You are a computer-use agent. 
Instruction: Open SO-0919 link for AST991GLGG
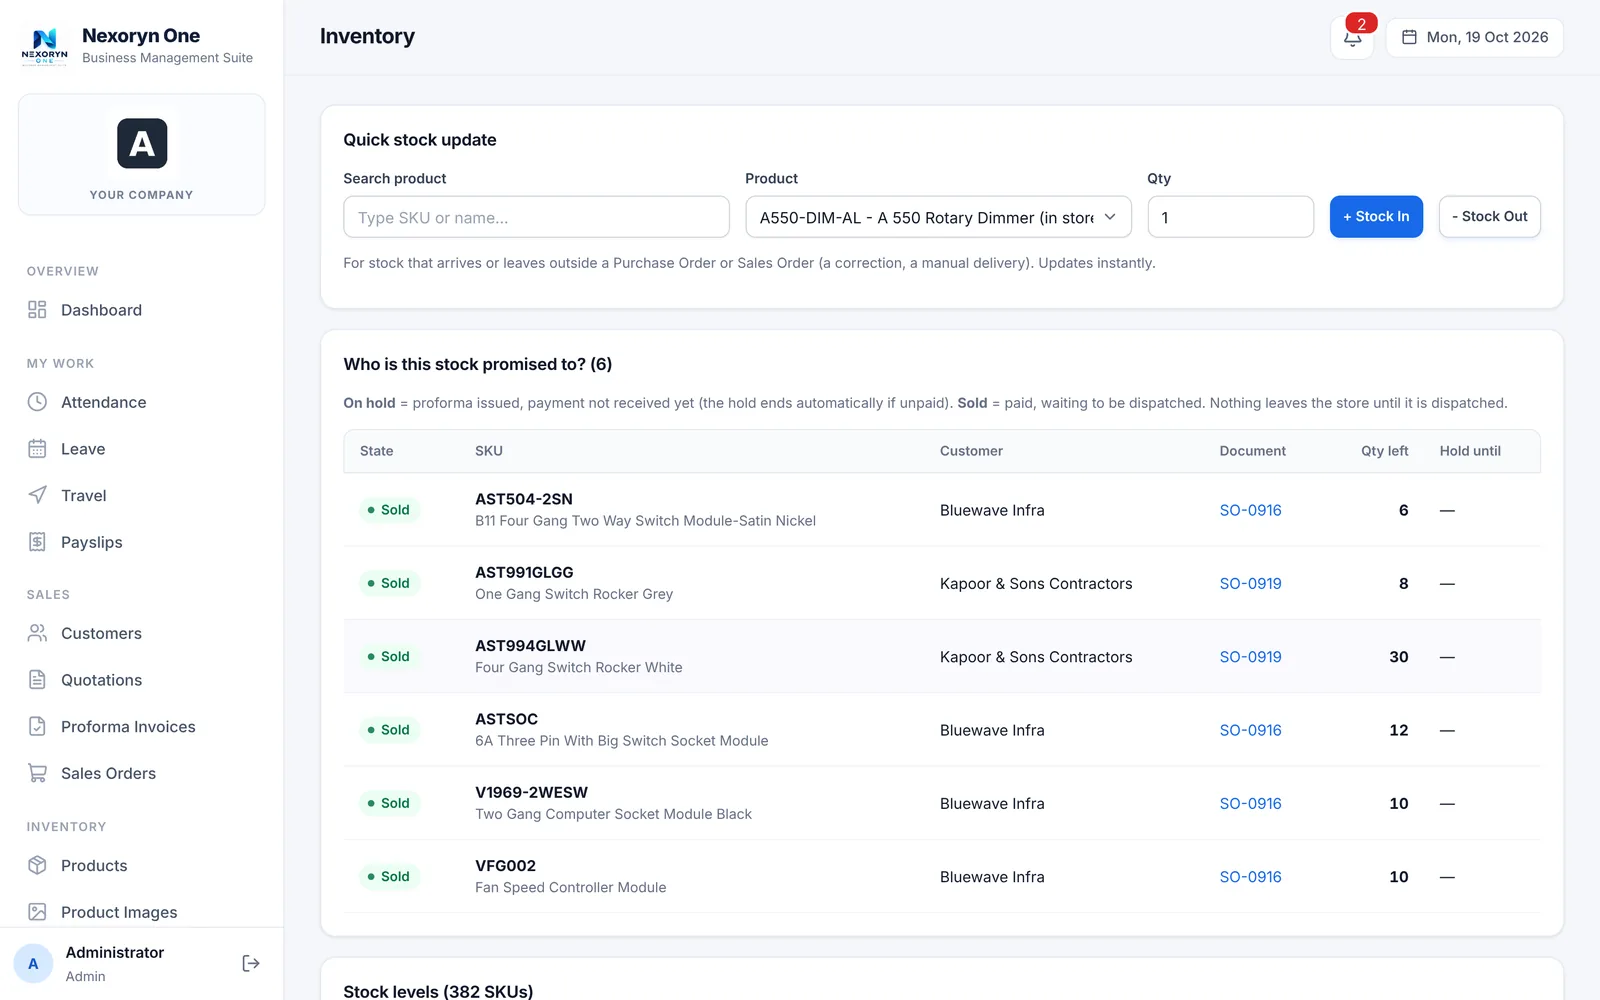(x=1250, y=584)
